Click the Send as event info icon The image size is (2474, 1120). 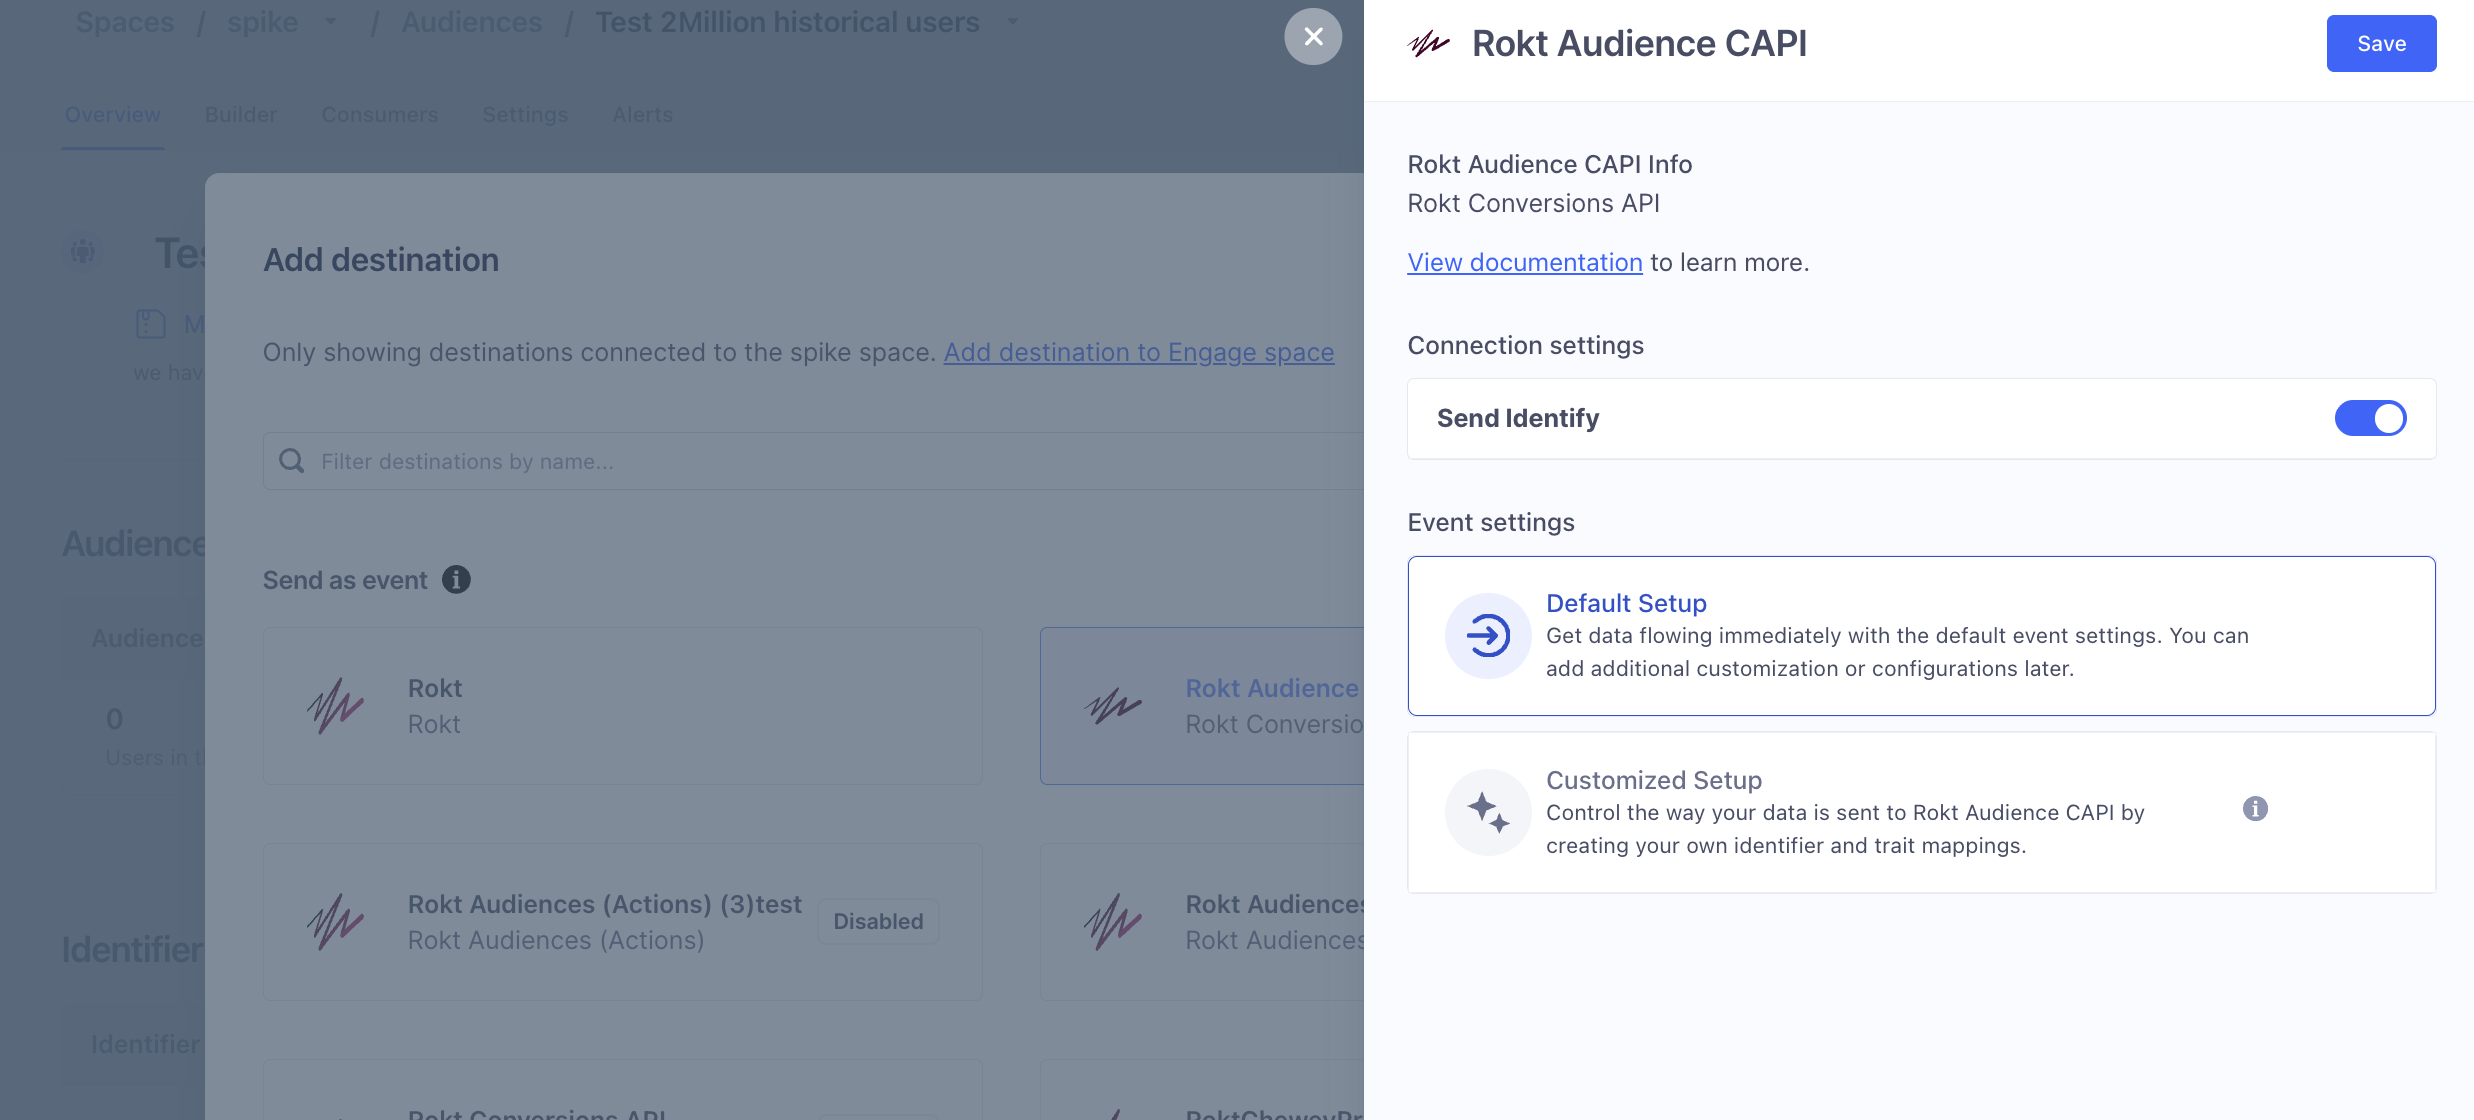click(x=456, y=580)
